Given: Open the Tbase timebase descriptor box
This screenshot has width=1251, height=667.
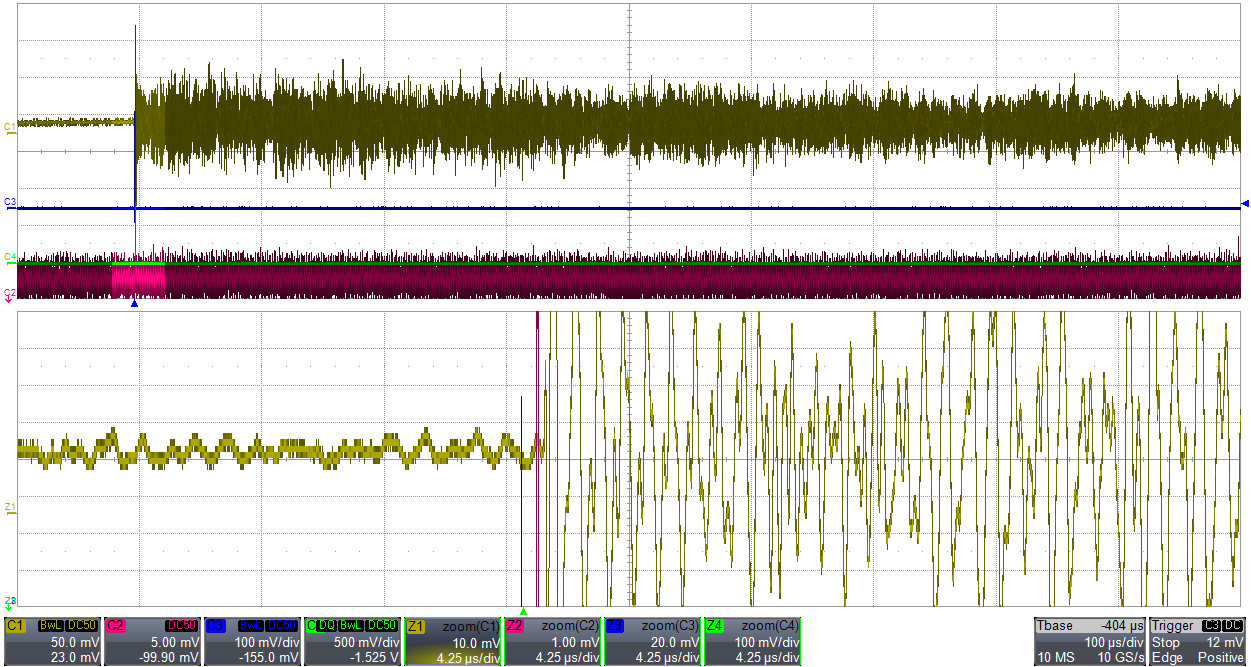Looking at the screenshot, I should pos(1090,641).
